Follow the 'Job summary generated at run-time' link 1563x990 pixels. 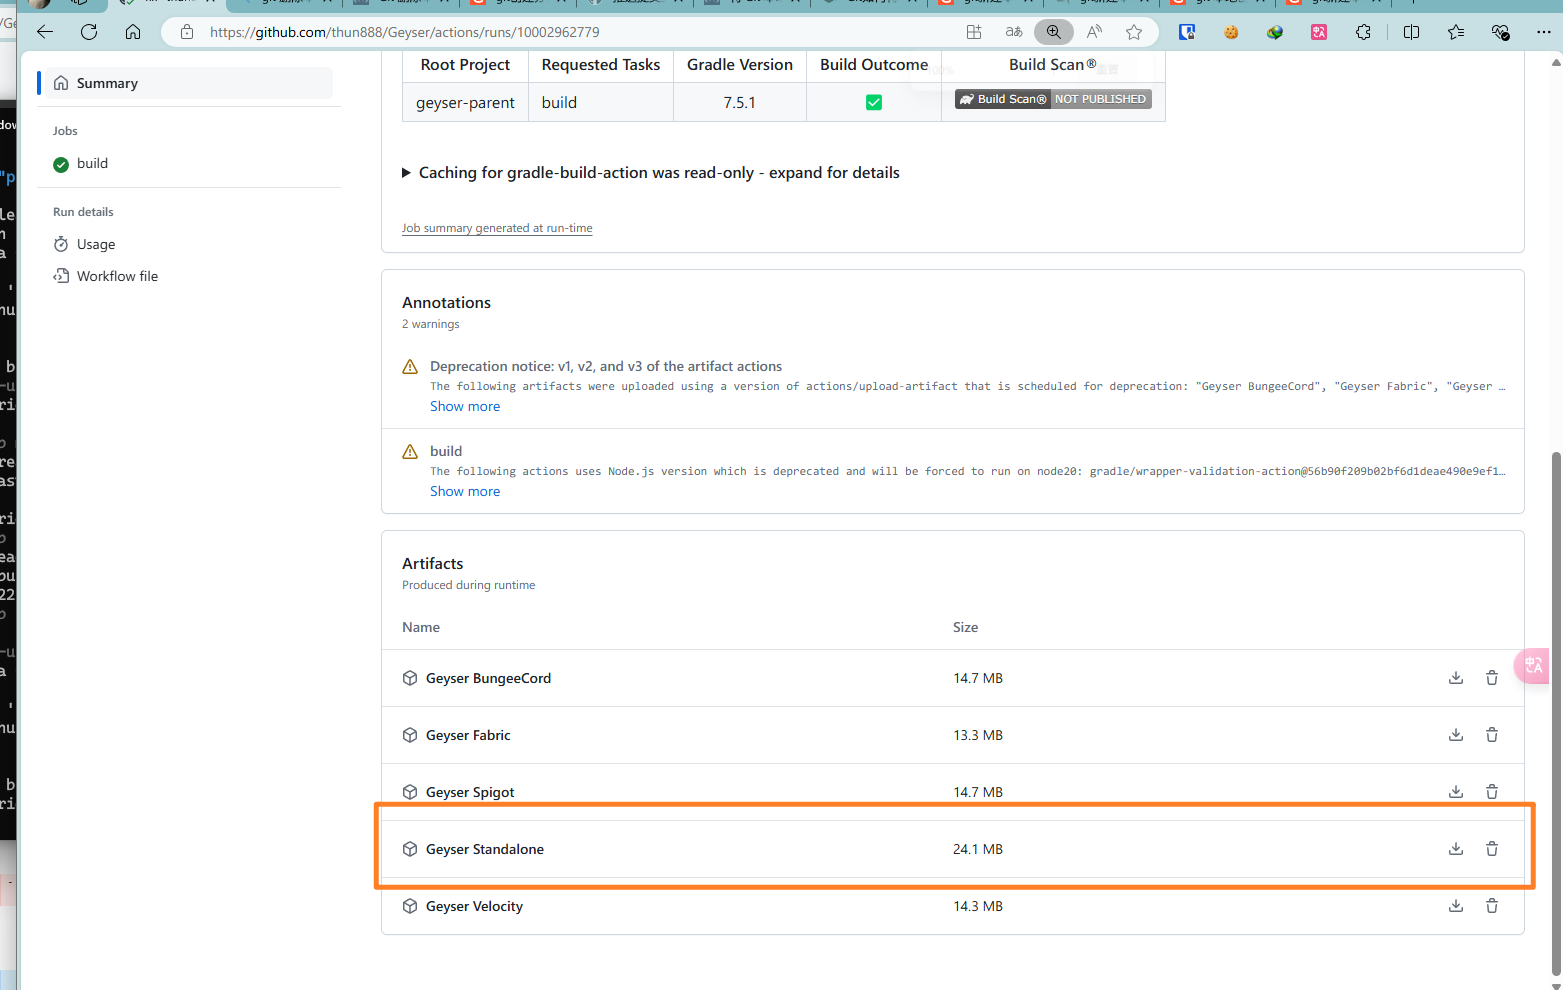tap(497, 228)
